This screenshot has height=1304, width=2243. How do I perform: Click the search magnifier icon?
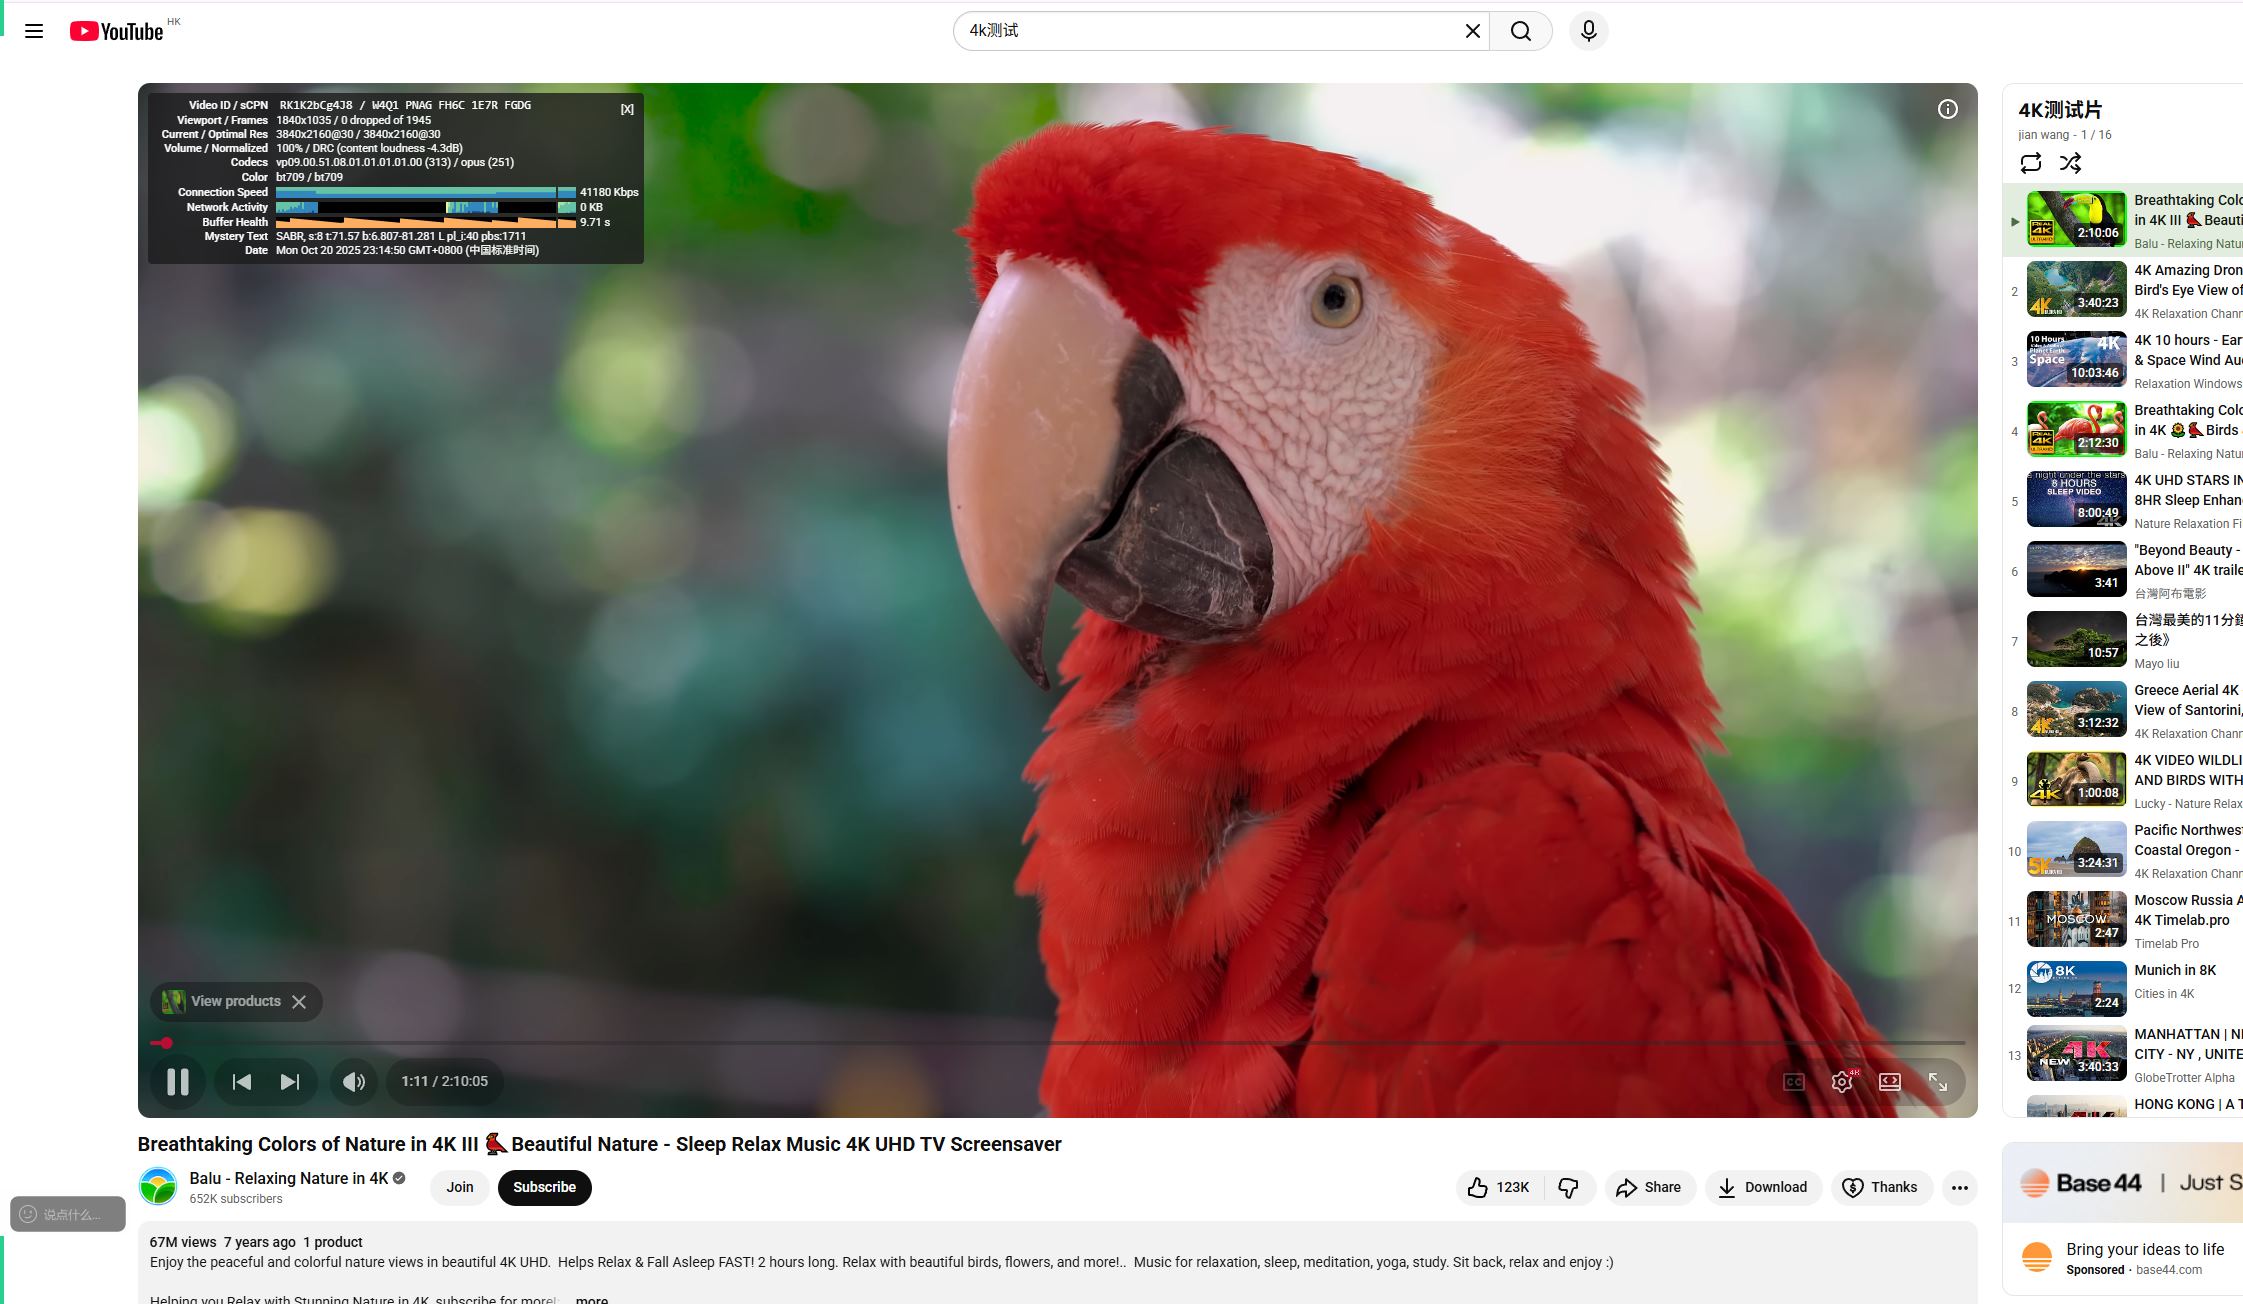(1520, 31)
